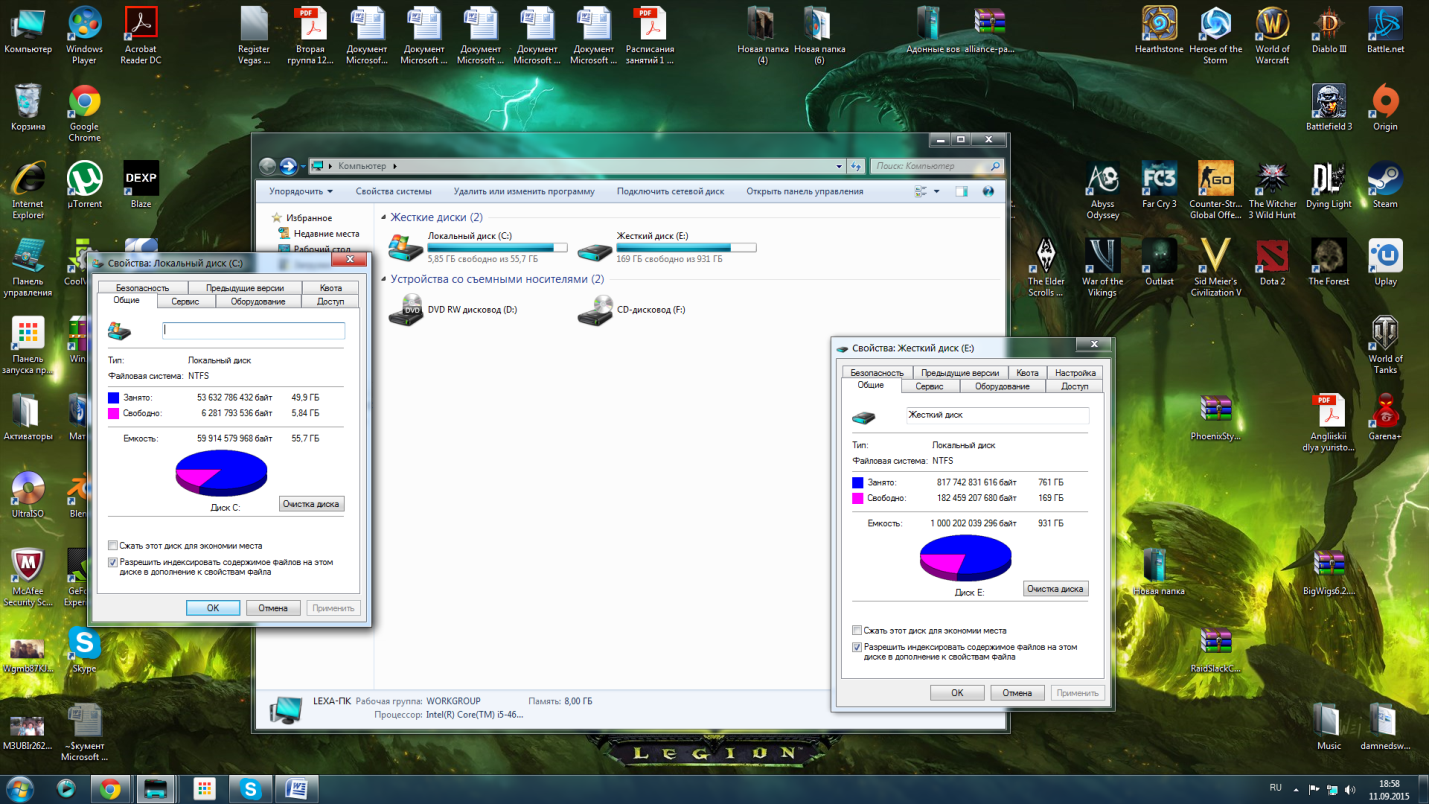1429x804 pixels.
Task: Select the CD drive (F:) icon
Action: tap(595, 310)
